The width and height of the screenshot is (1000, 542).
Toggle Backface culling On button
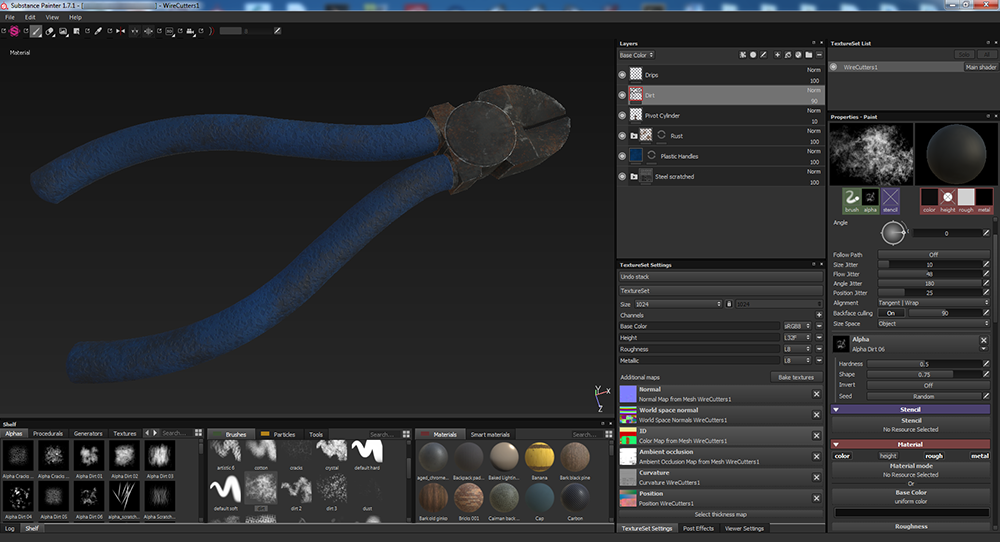[x=892, y=313]
